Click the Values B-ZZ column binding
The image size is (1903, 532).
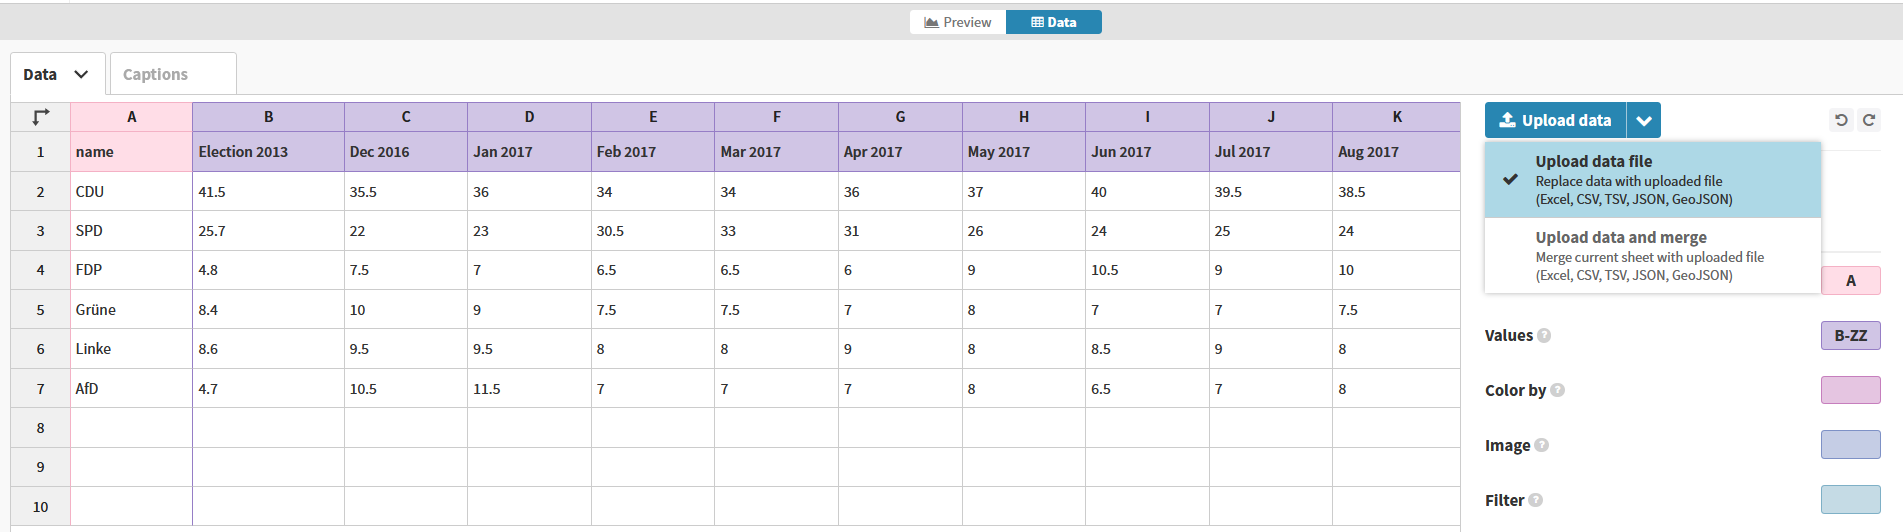1850,336
